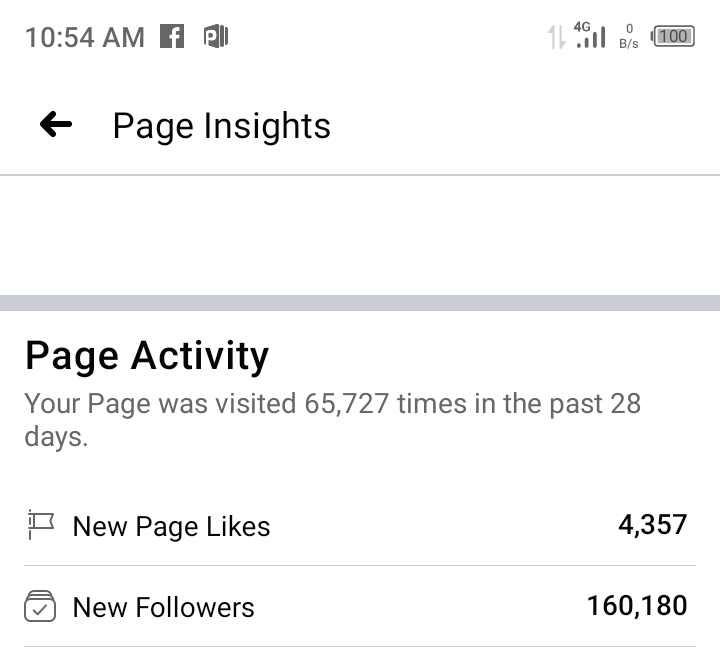Tap the flag icon beside New Page Likes
The image size is (720, 647).
click(41, 524)
